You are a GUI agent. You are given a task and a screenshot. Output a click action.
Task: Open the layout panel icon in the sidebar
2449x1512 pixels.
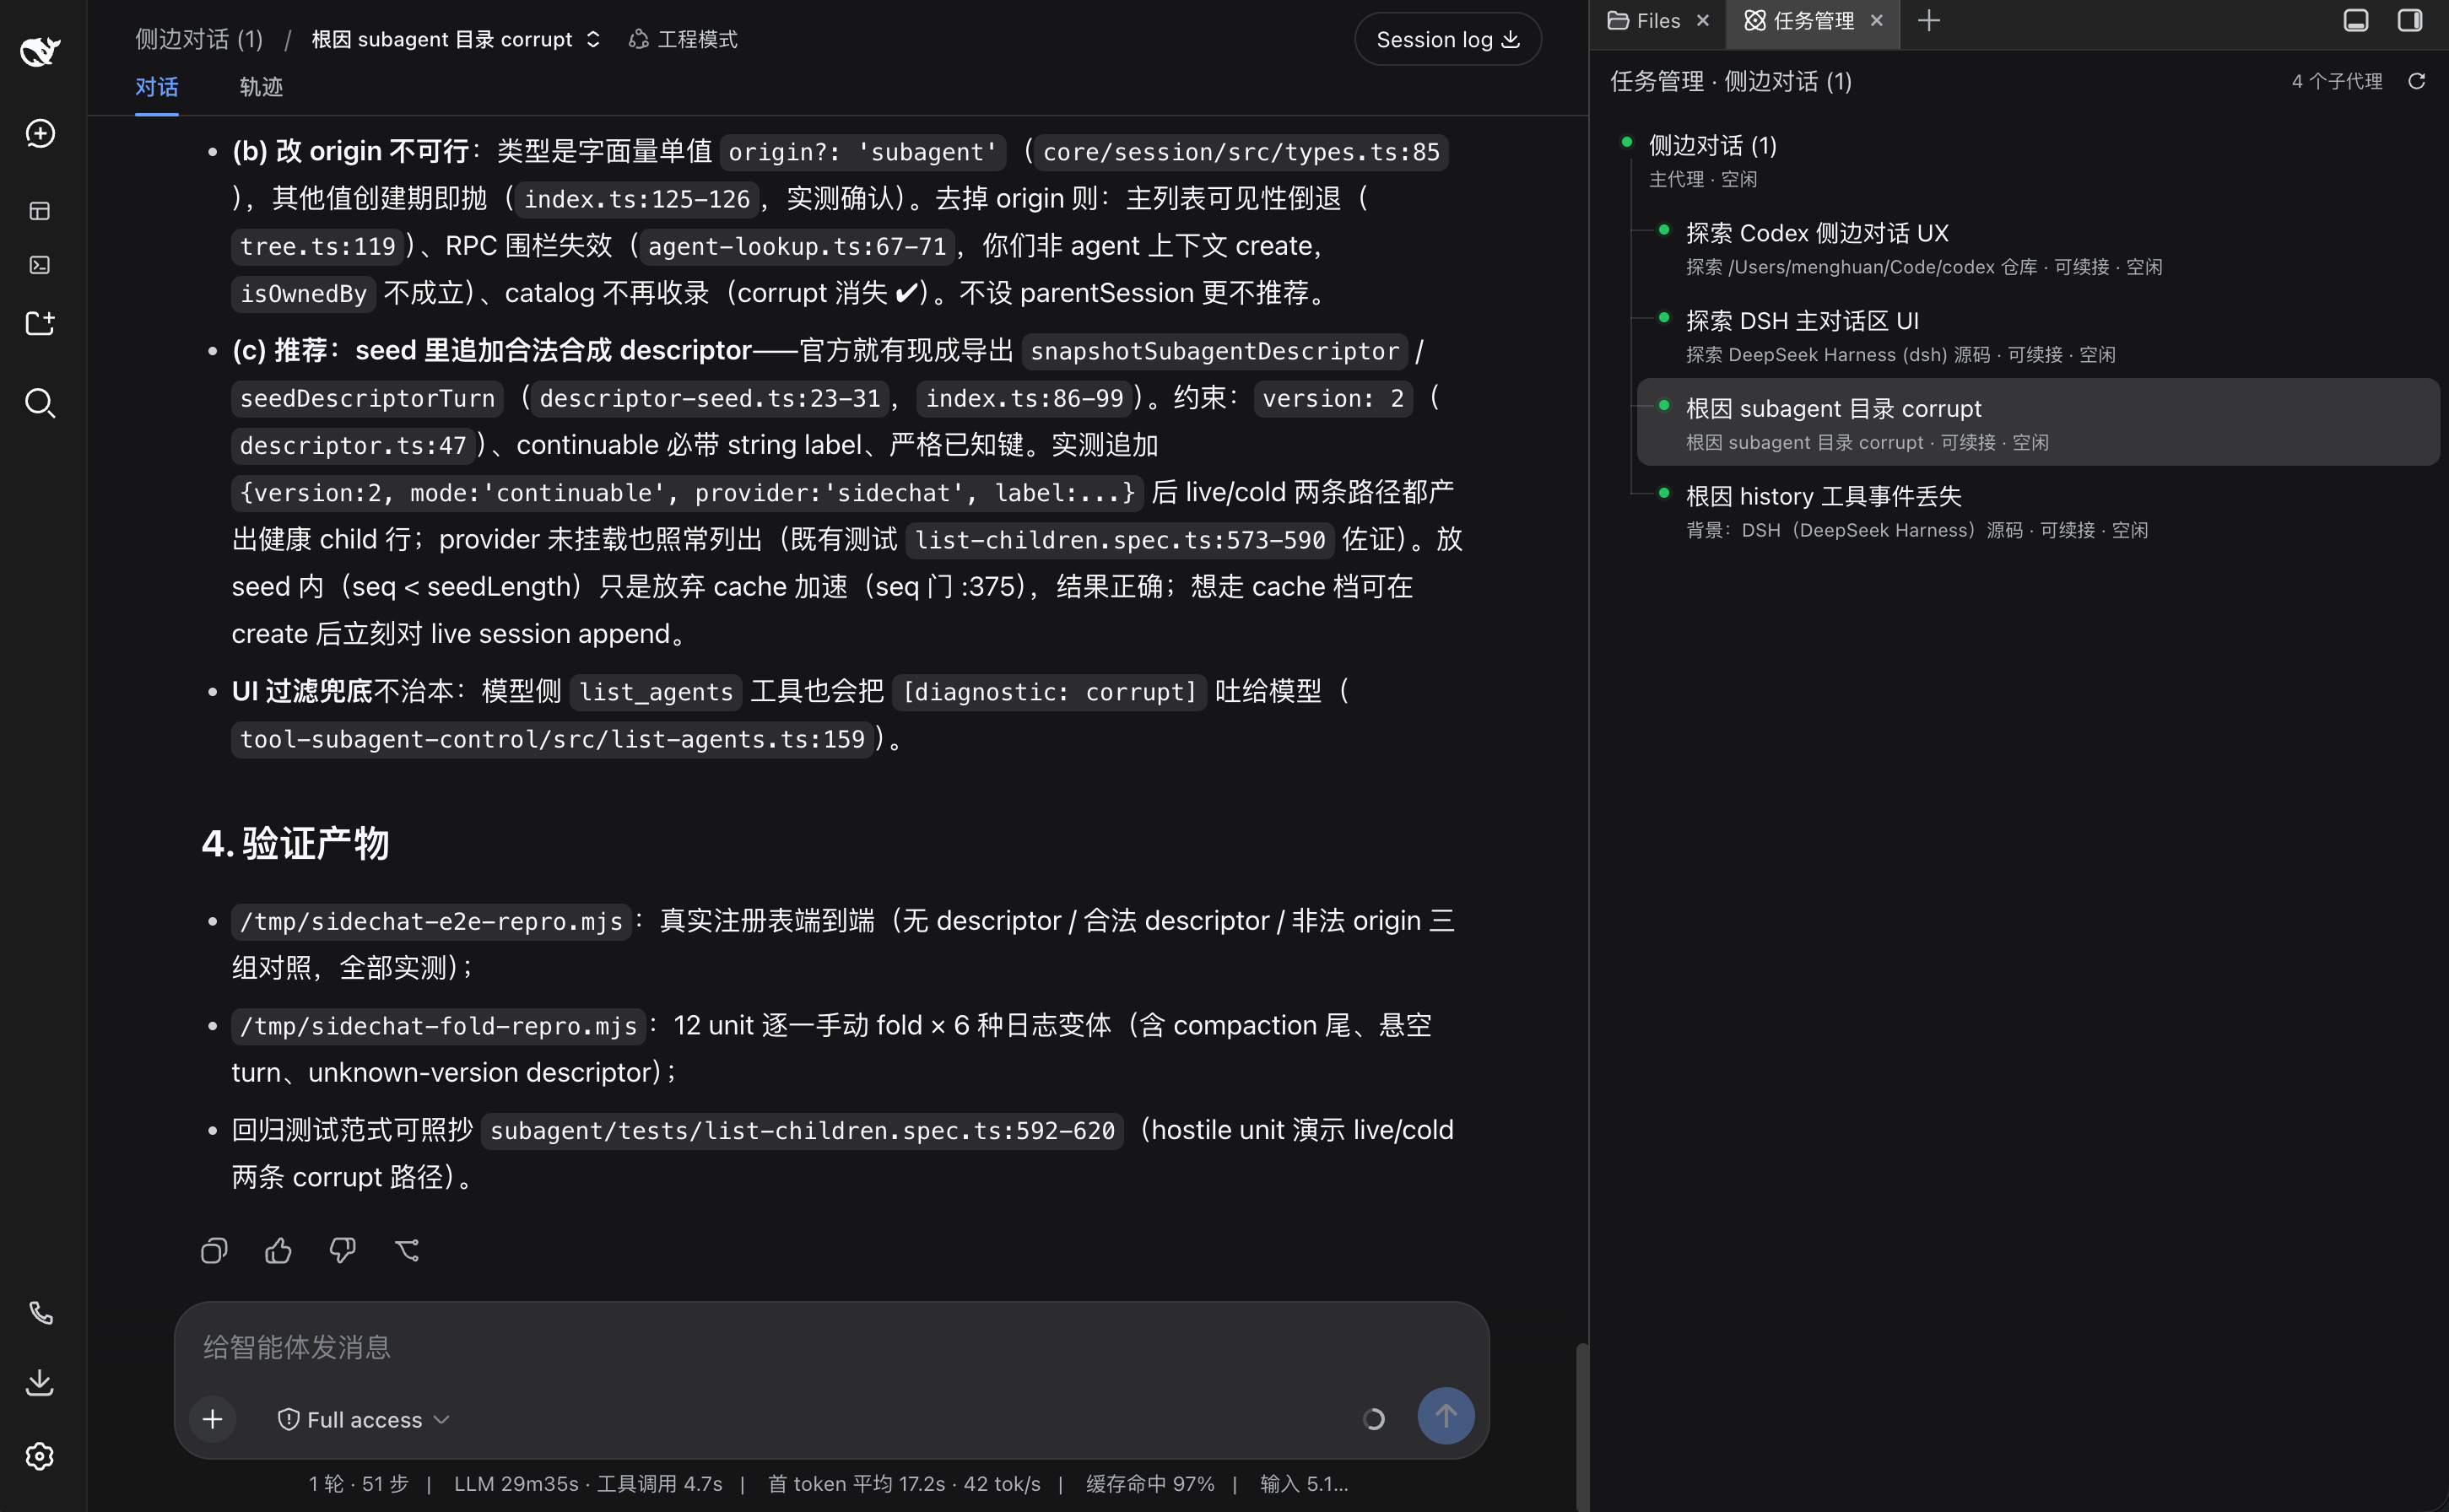[40, 211]
